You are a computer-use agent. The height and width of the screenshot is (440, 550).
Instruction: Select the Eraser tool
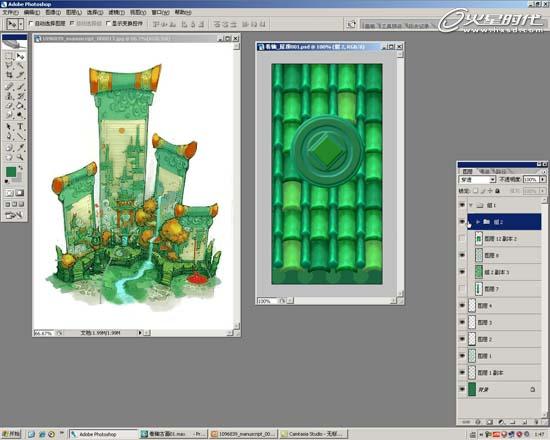(x=9, y=105)
